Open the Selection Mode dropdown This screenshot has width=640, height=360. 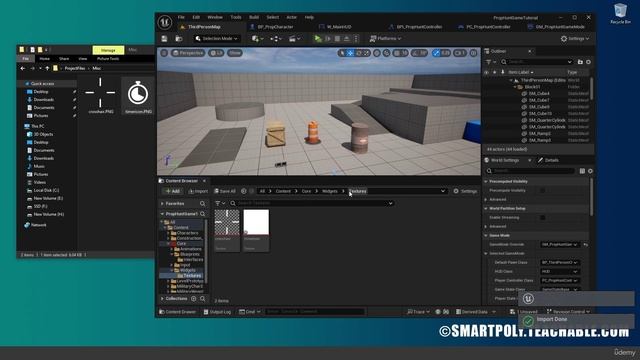216,39
